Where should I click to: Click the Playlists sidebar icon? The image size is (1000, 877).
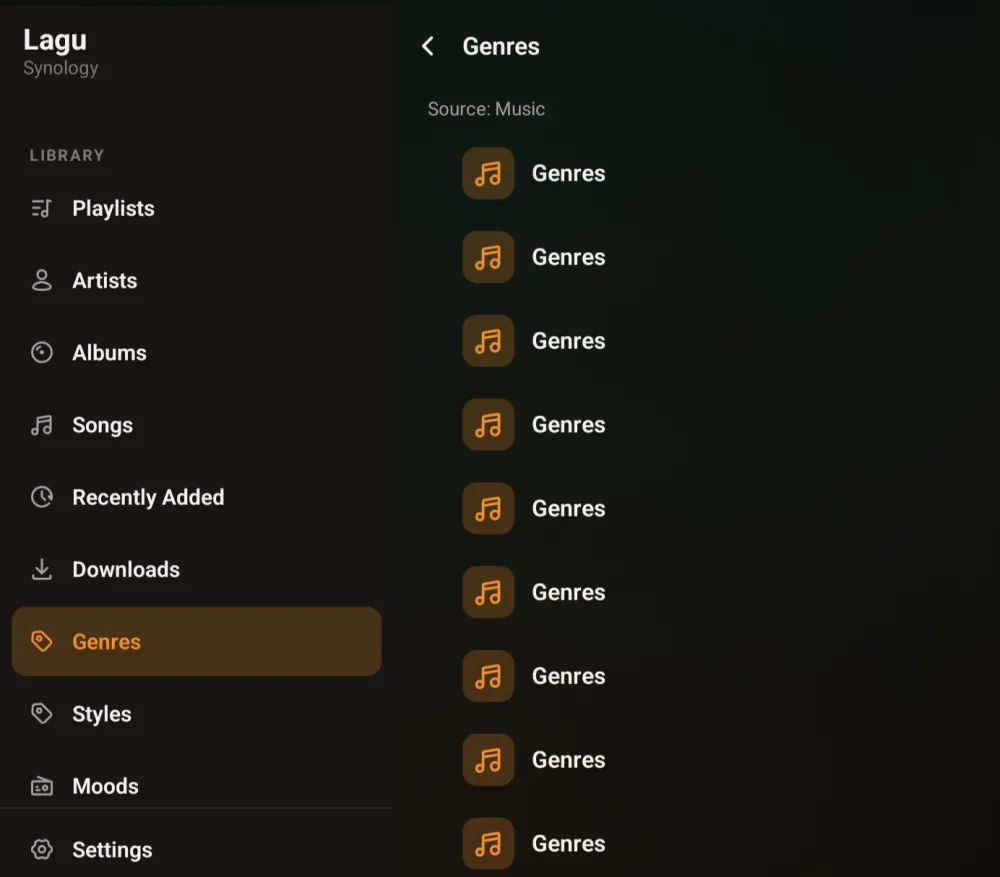[x=41, y=209]
